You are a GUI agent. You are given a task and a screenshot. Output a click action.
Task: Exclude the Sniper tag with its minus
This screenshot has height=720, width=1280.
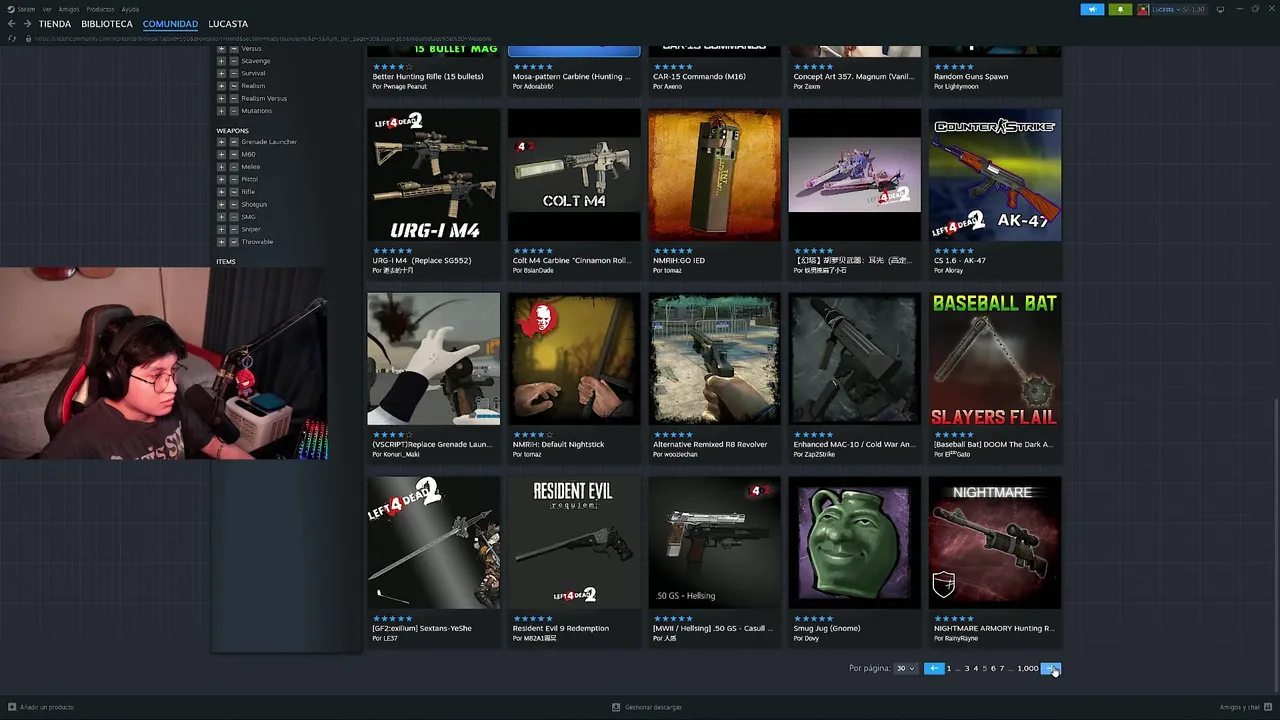click(x=233, y=229)
